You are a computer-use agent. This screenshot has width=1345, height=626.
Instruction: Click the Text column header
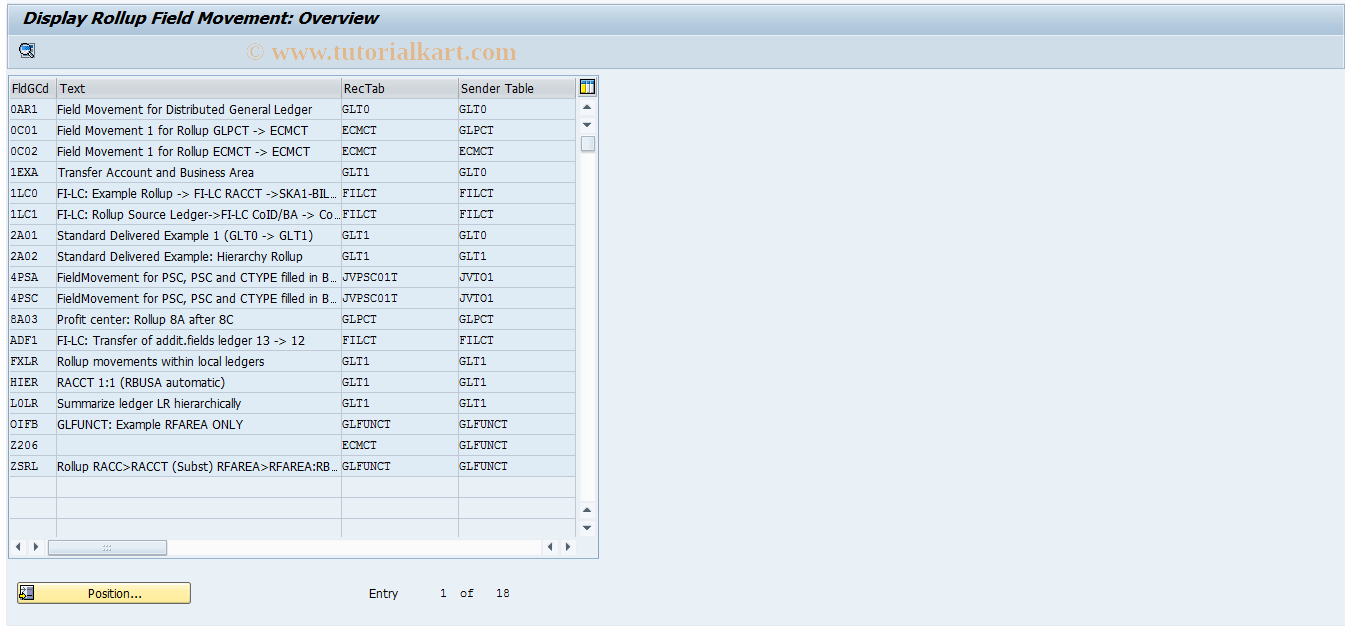199,88
